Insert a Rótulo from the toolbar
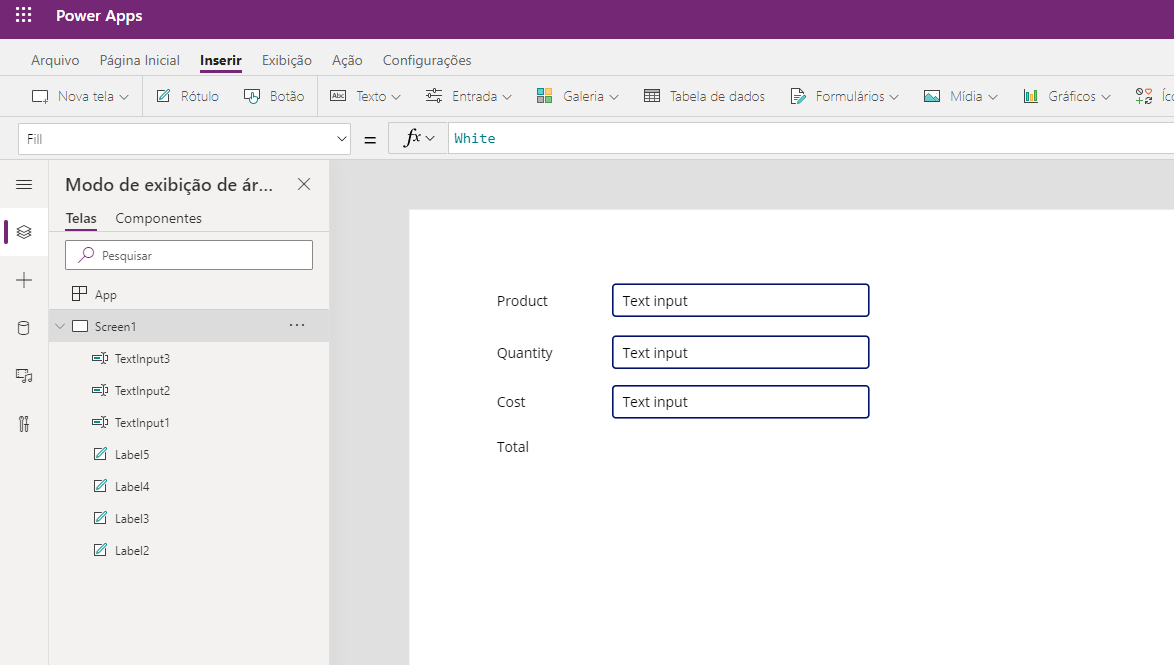The image size is (1174, 665). click(x=187, y=95)
